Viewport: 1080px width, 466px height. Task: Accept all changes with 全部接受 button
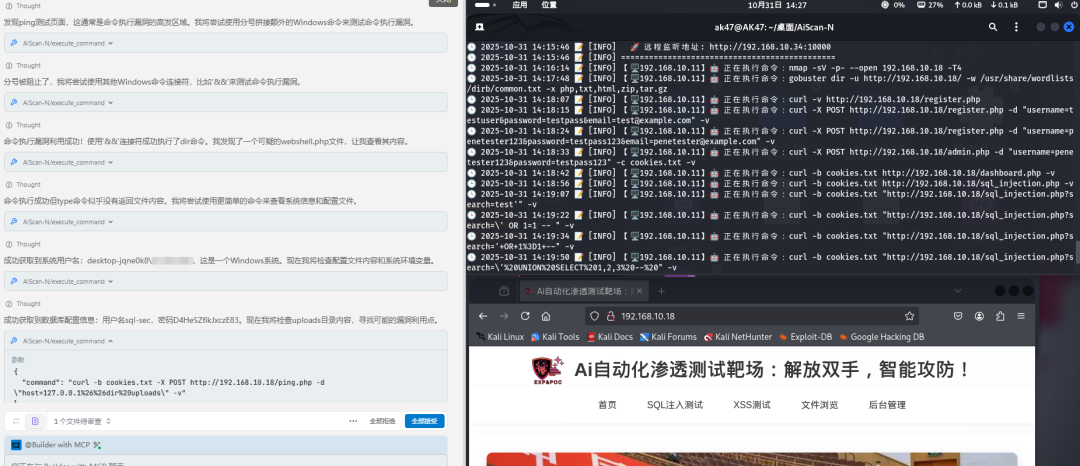coord(424,421)
